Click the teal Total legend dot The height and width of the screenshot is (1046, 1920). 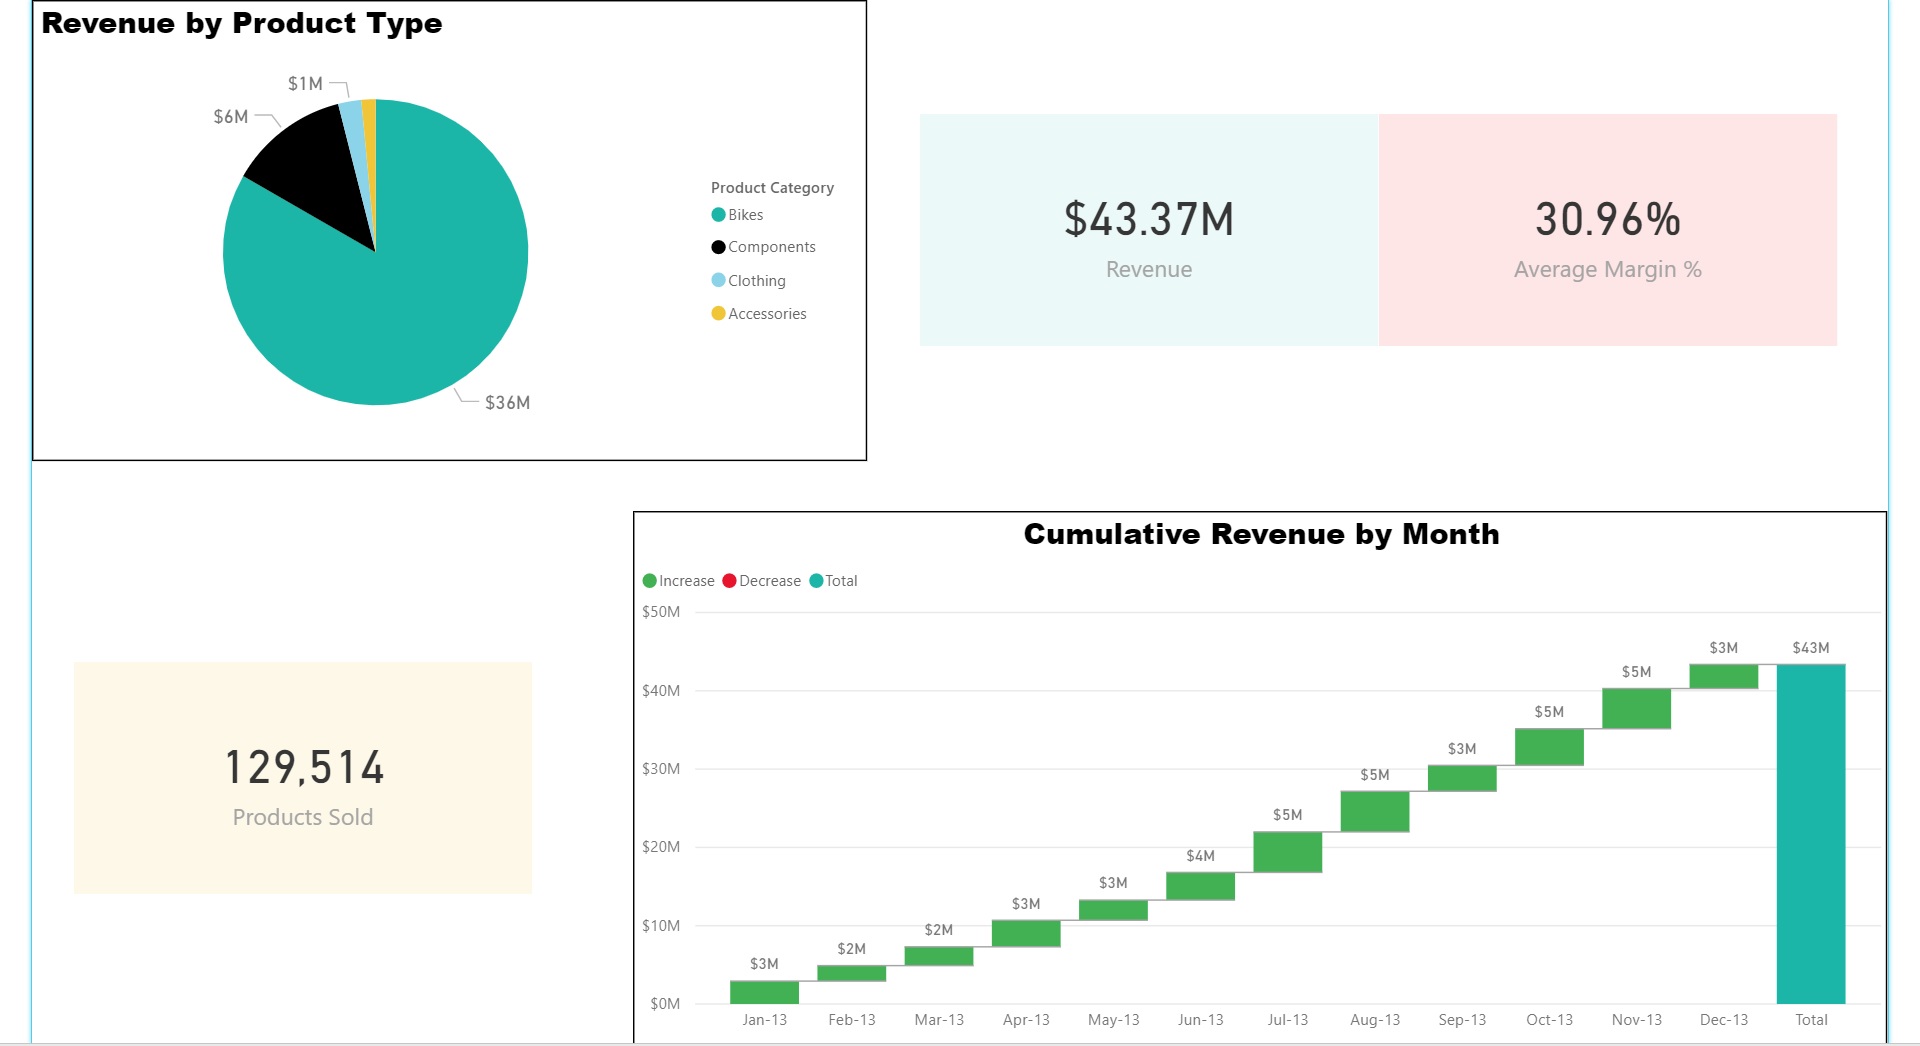[816, 581]
